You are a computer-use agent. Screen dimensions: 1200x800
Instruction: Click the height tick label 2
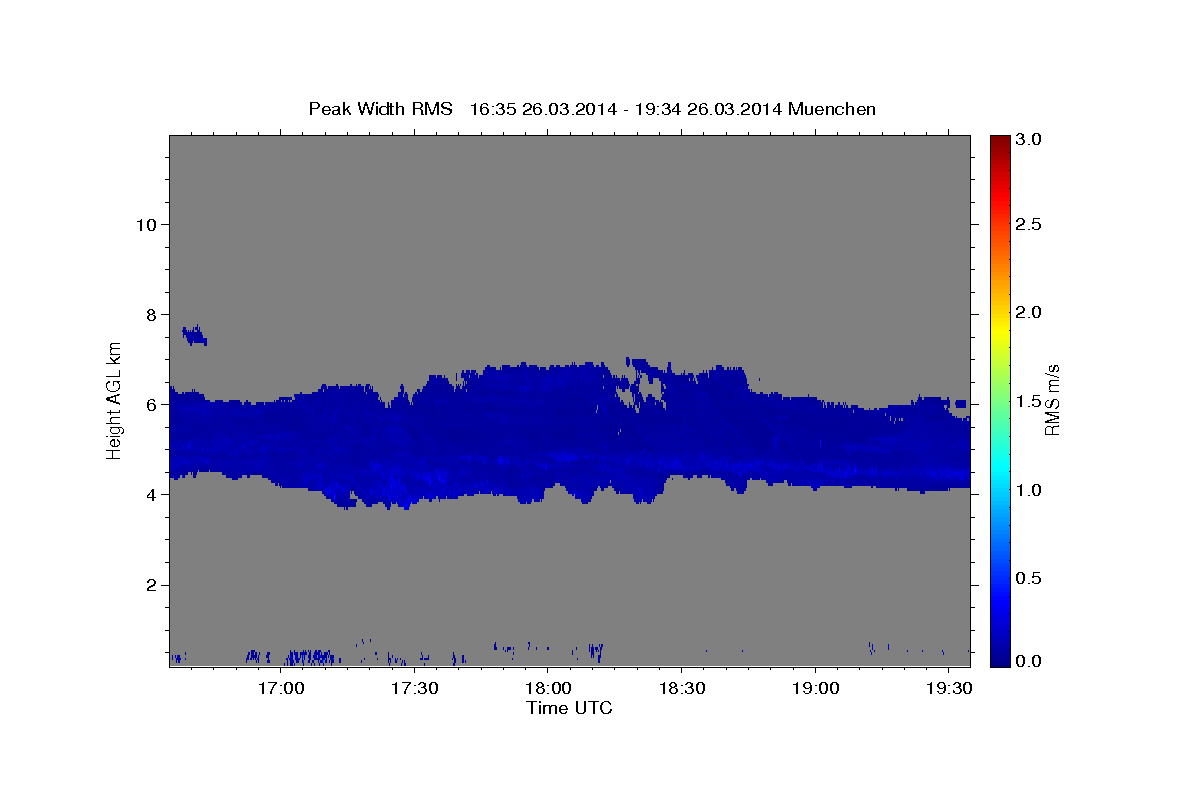tap(150, 584)
